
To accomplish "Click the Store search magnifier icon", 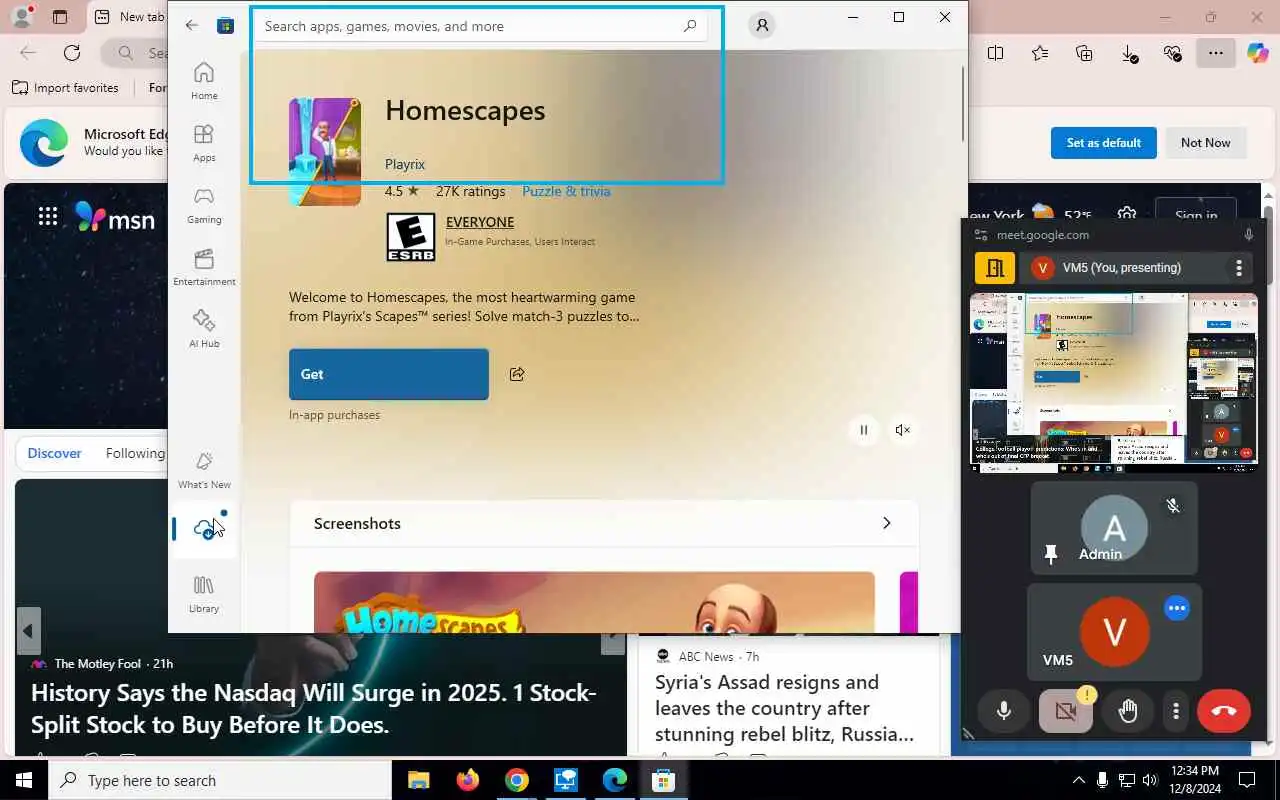I will point(690,26).
